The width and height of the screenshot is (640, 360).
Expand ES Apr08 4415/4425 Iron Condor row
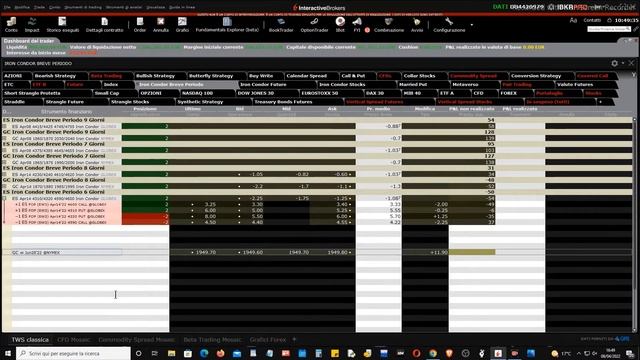click(x=5, y=126)
